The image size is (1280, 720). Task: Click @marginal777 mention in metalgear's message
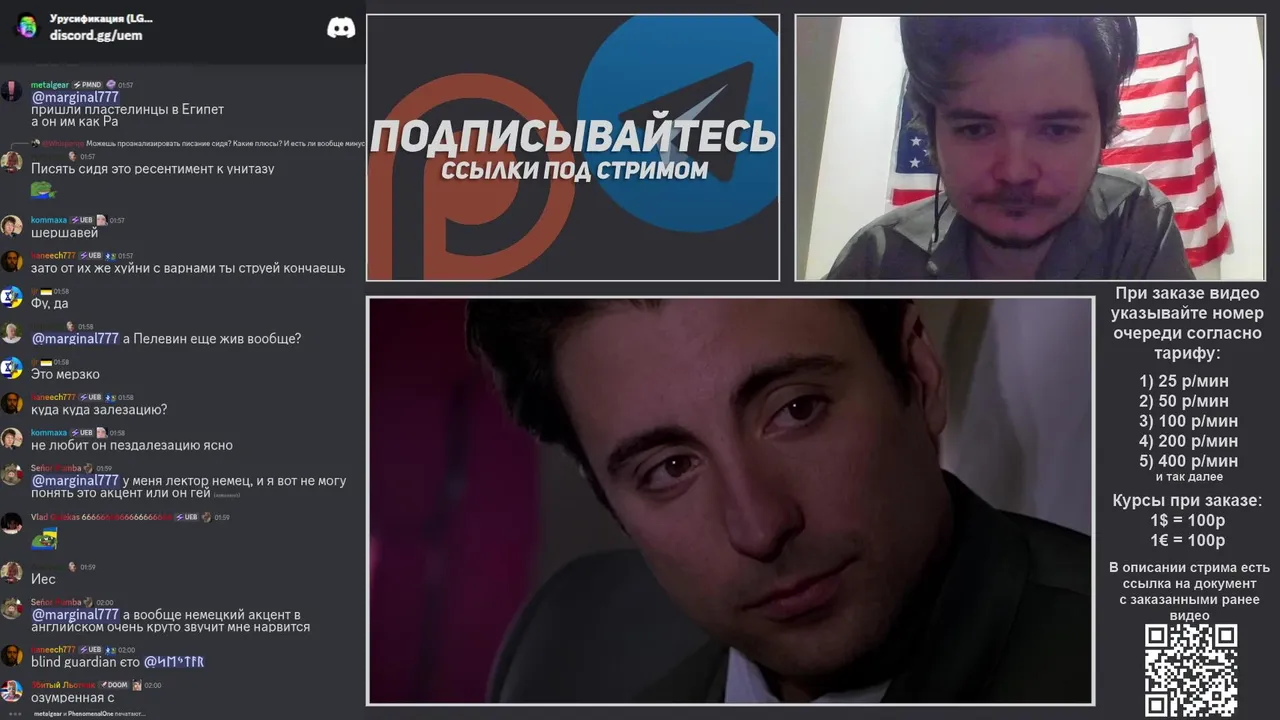coord(75,97)
